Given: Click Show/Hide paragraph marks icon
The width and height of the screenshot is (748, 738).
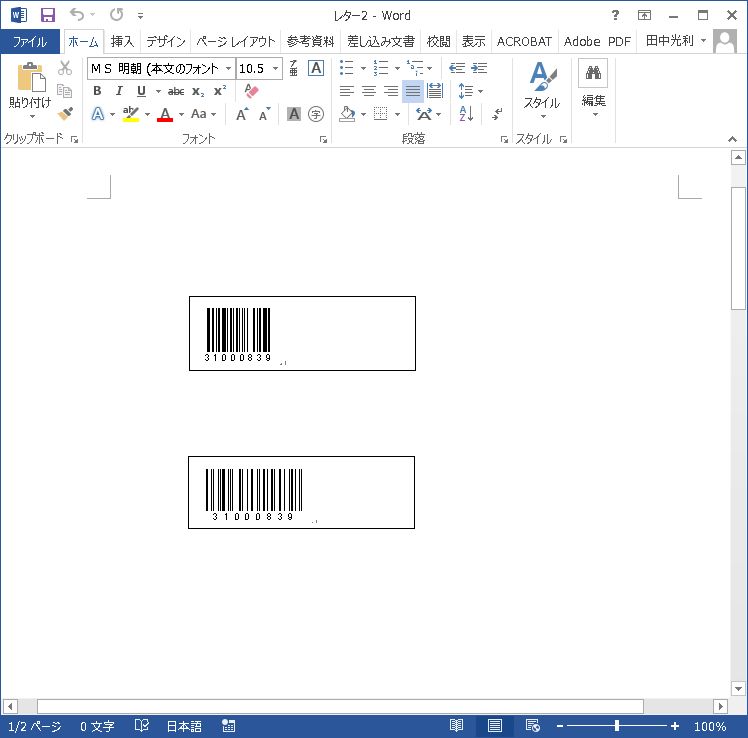Looking at the screenshot, I should pos(497,114).
